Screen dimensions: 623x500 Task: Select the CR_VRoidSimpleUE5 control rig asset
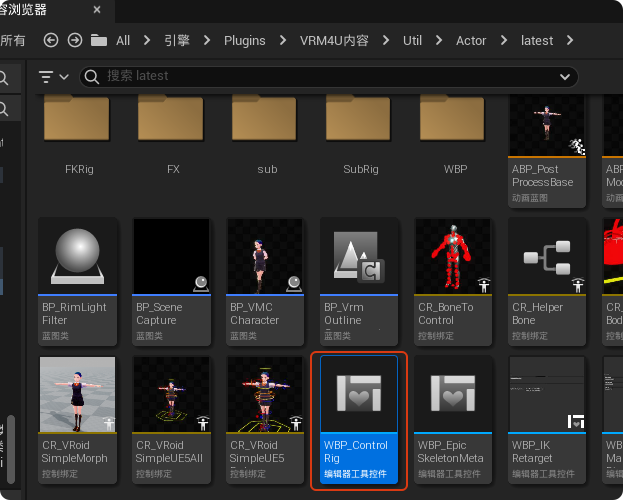coord(265,420)
